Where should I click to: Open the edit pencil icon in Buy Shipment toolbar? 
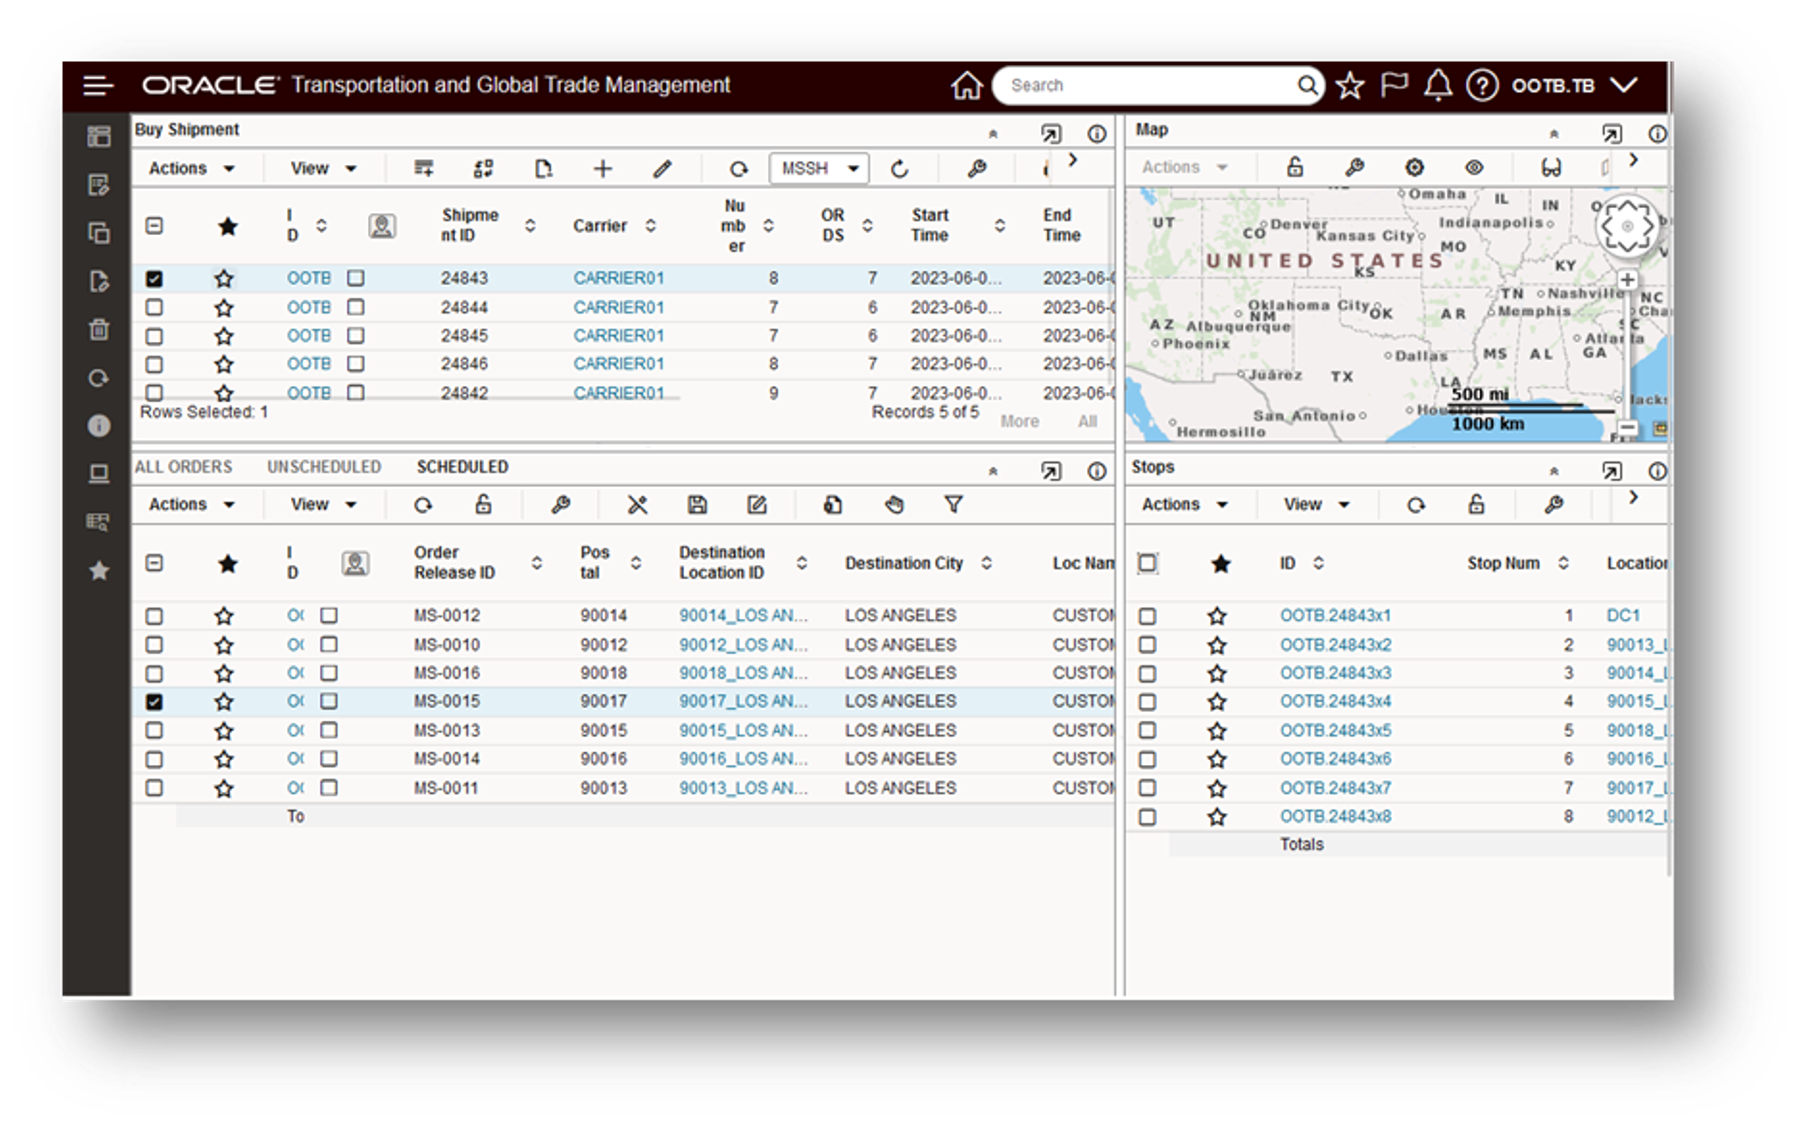coord(661,168)
